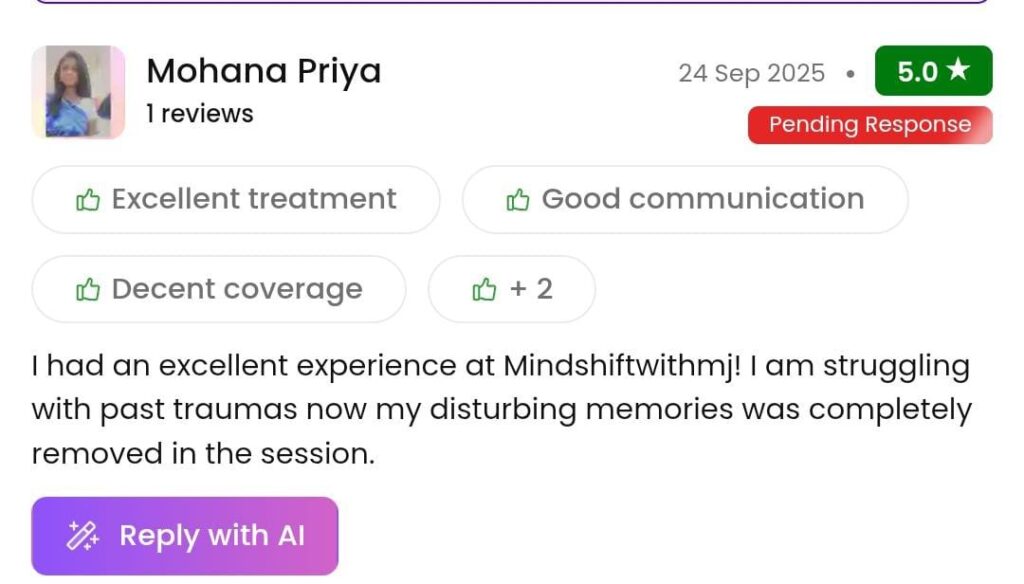Image resolution: width=1024 pixels, height=584 pixels.
Task: Click the dot separator beside the date
Action: [x=850, y=73]
